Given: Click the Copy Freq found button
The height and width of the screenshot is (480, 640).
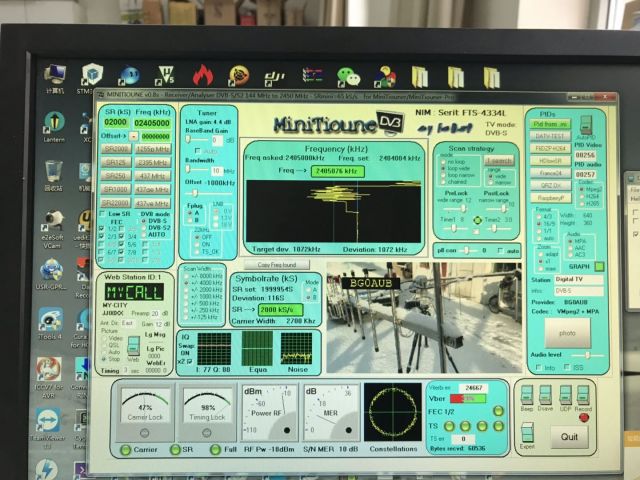Looking at the screenshot, I should coord(277,265).
